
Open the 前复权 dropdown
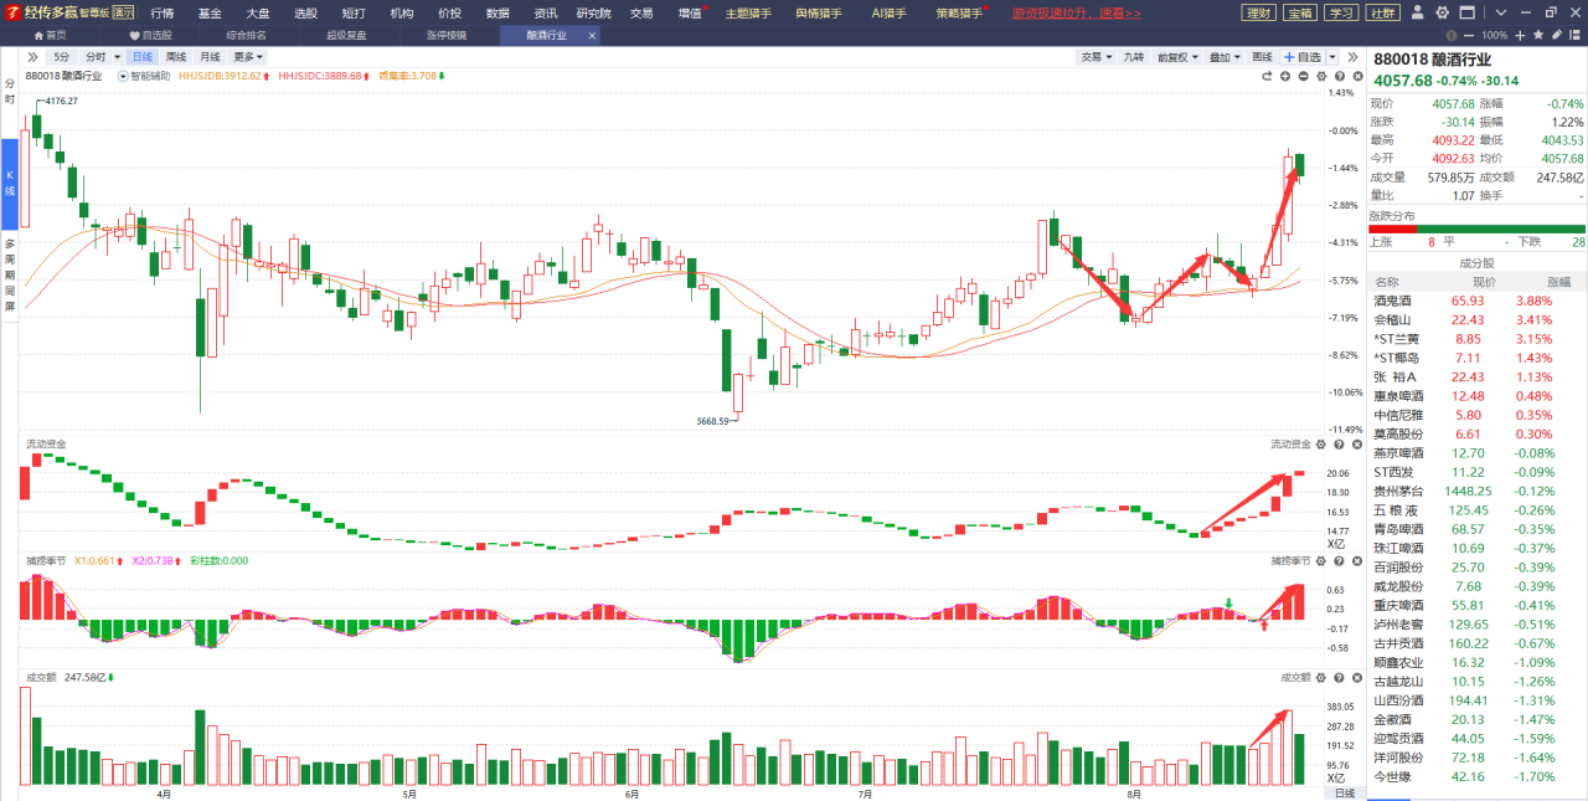1177,57
